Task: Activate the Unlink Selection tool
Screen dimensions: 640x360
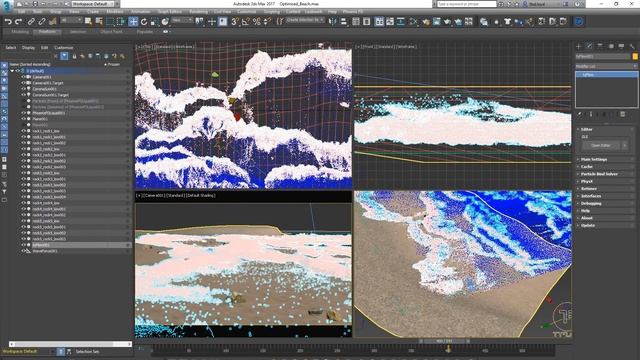Action: coord(42,22)
